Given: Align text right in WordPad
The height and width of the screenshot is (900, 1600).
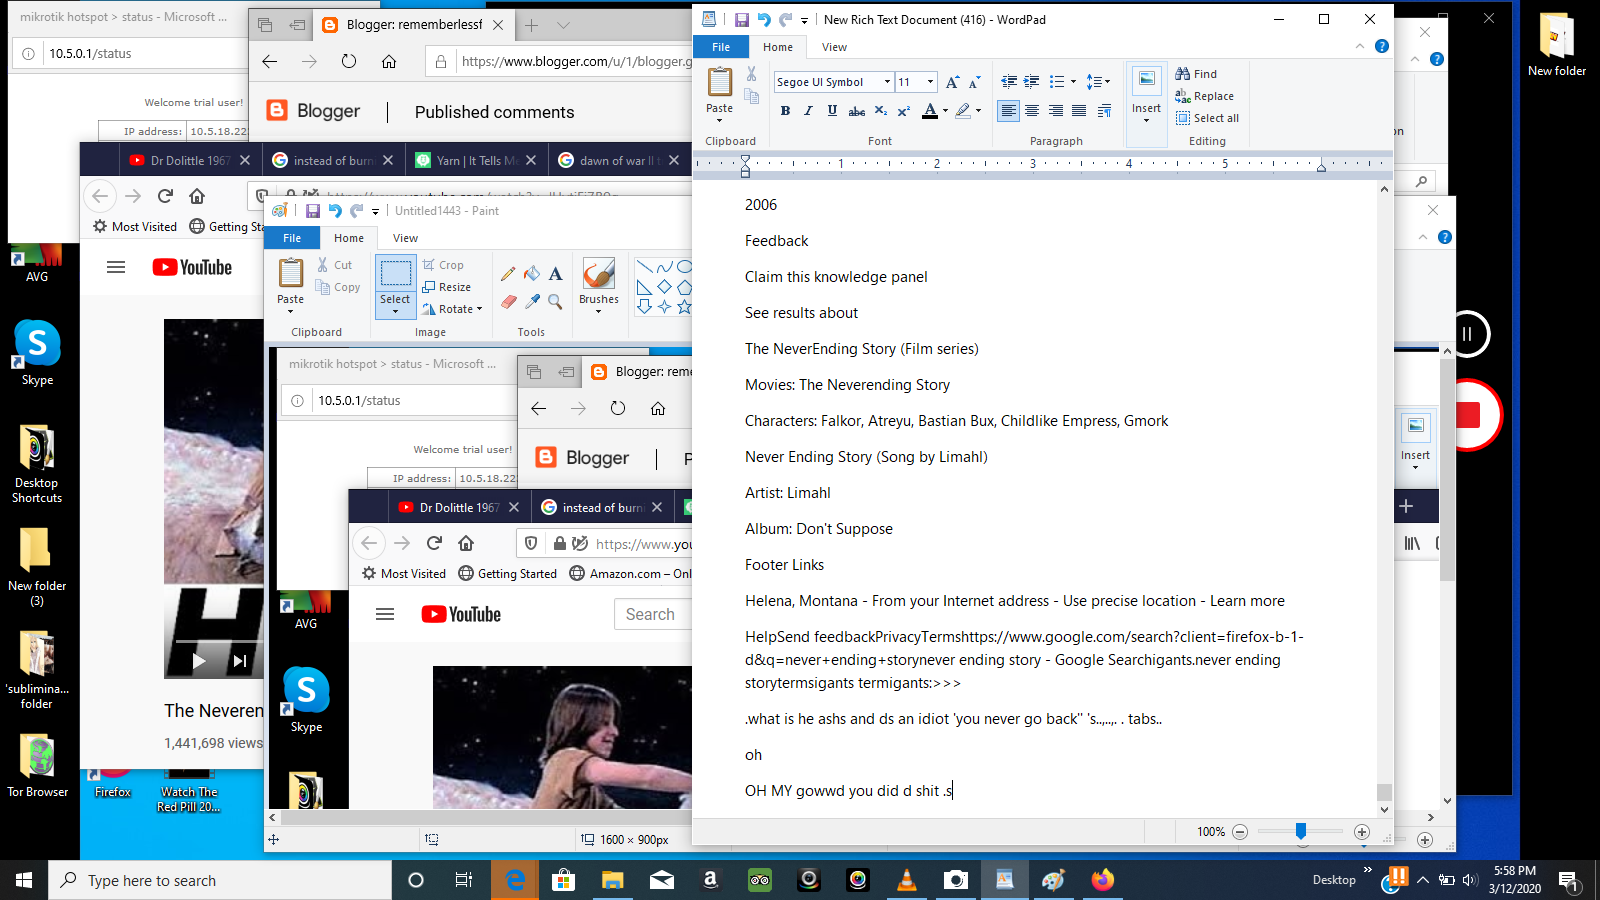Looking at the screenshot, I should [x=1056, y=111].
